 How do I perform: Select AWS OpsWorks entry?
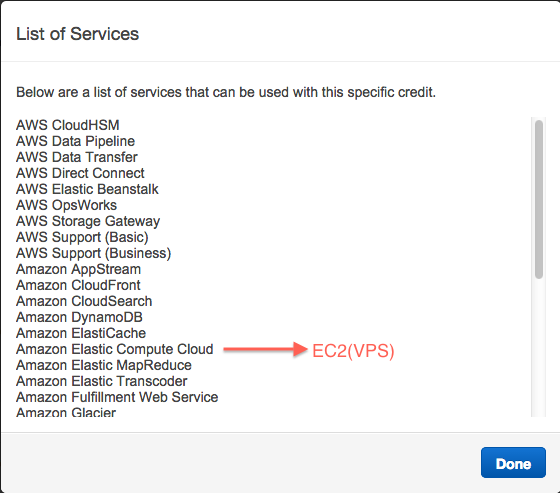[66, 205]
